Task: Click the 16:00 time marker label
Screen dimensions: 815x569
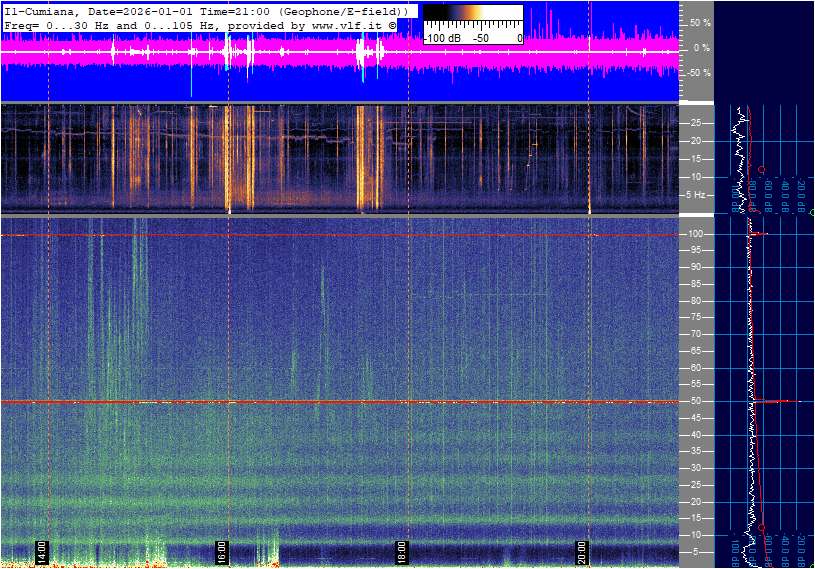Action: [222, 553]
